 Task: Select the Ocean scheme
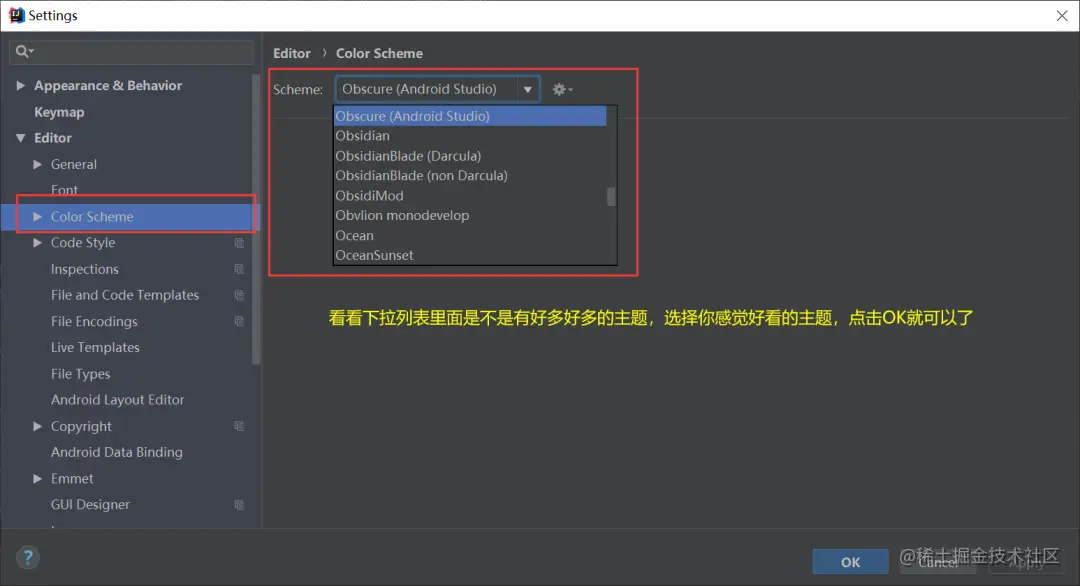coord(470,236)
